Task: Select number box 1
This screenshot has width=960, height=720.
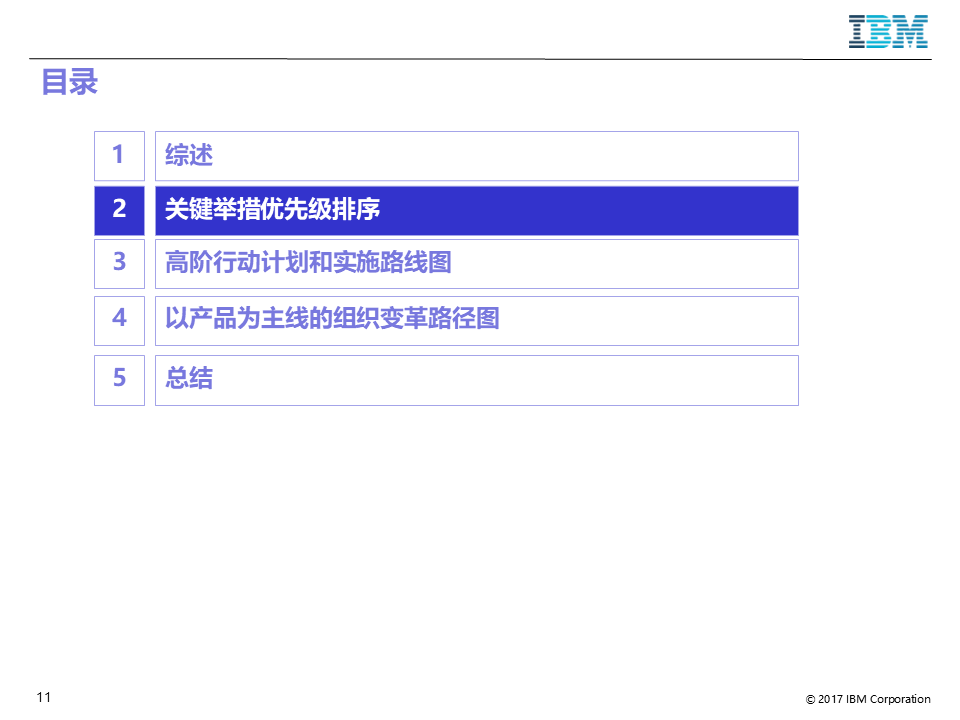Action: point(119,156)
